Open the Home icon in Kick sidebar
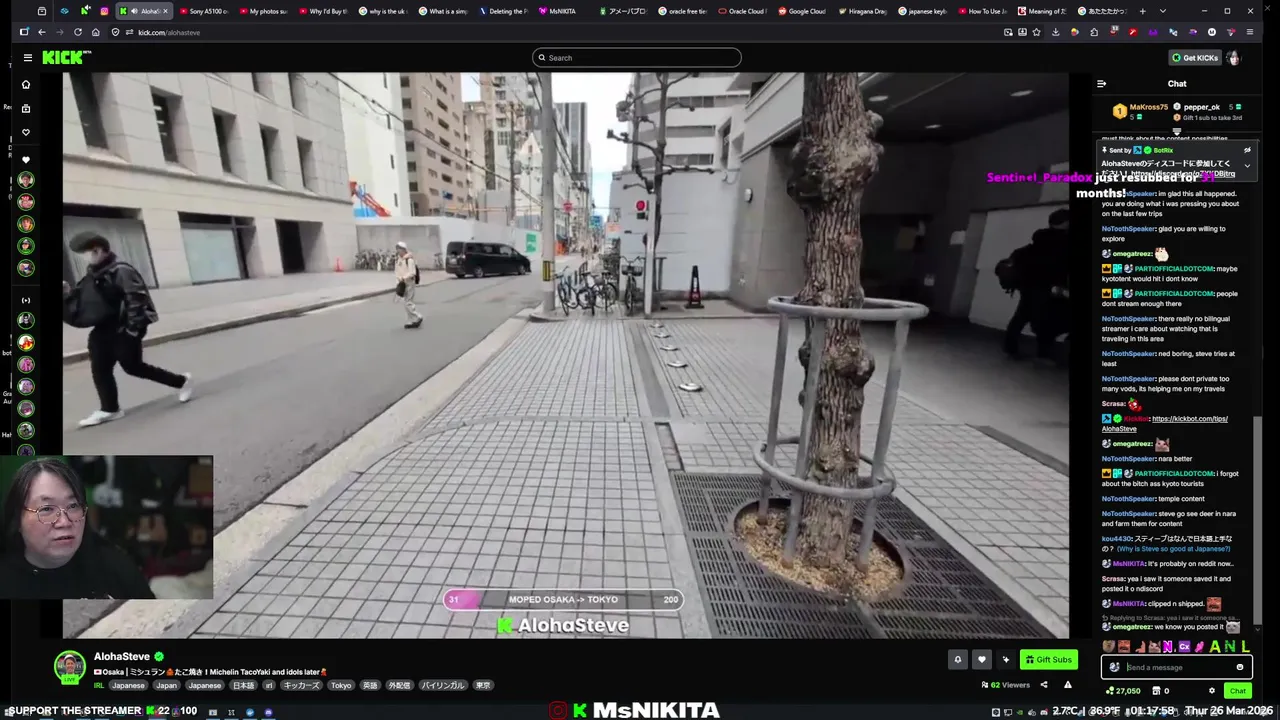 [26, 84]
